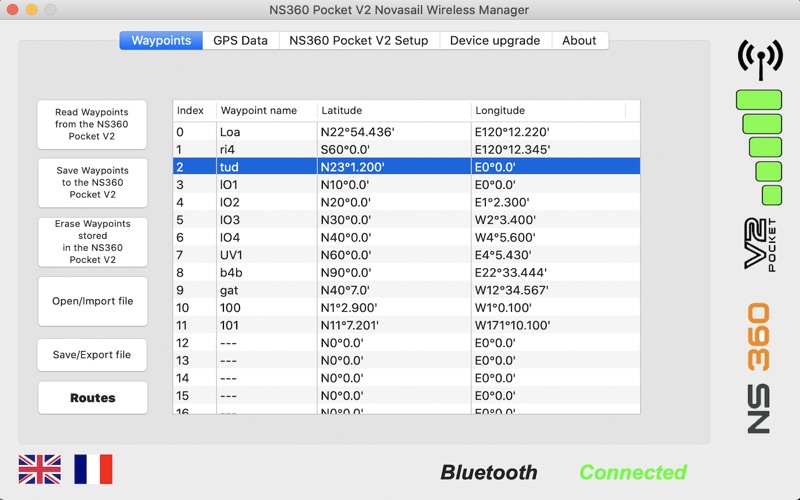
Task: Click longitude W12°34.567'
Action: (512, 290)
